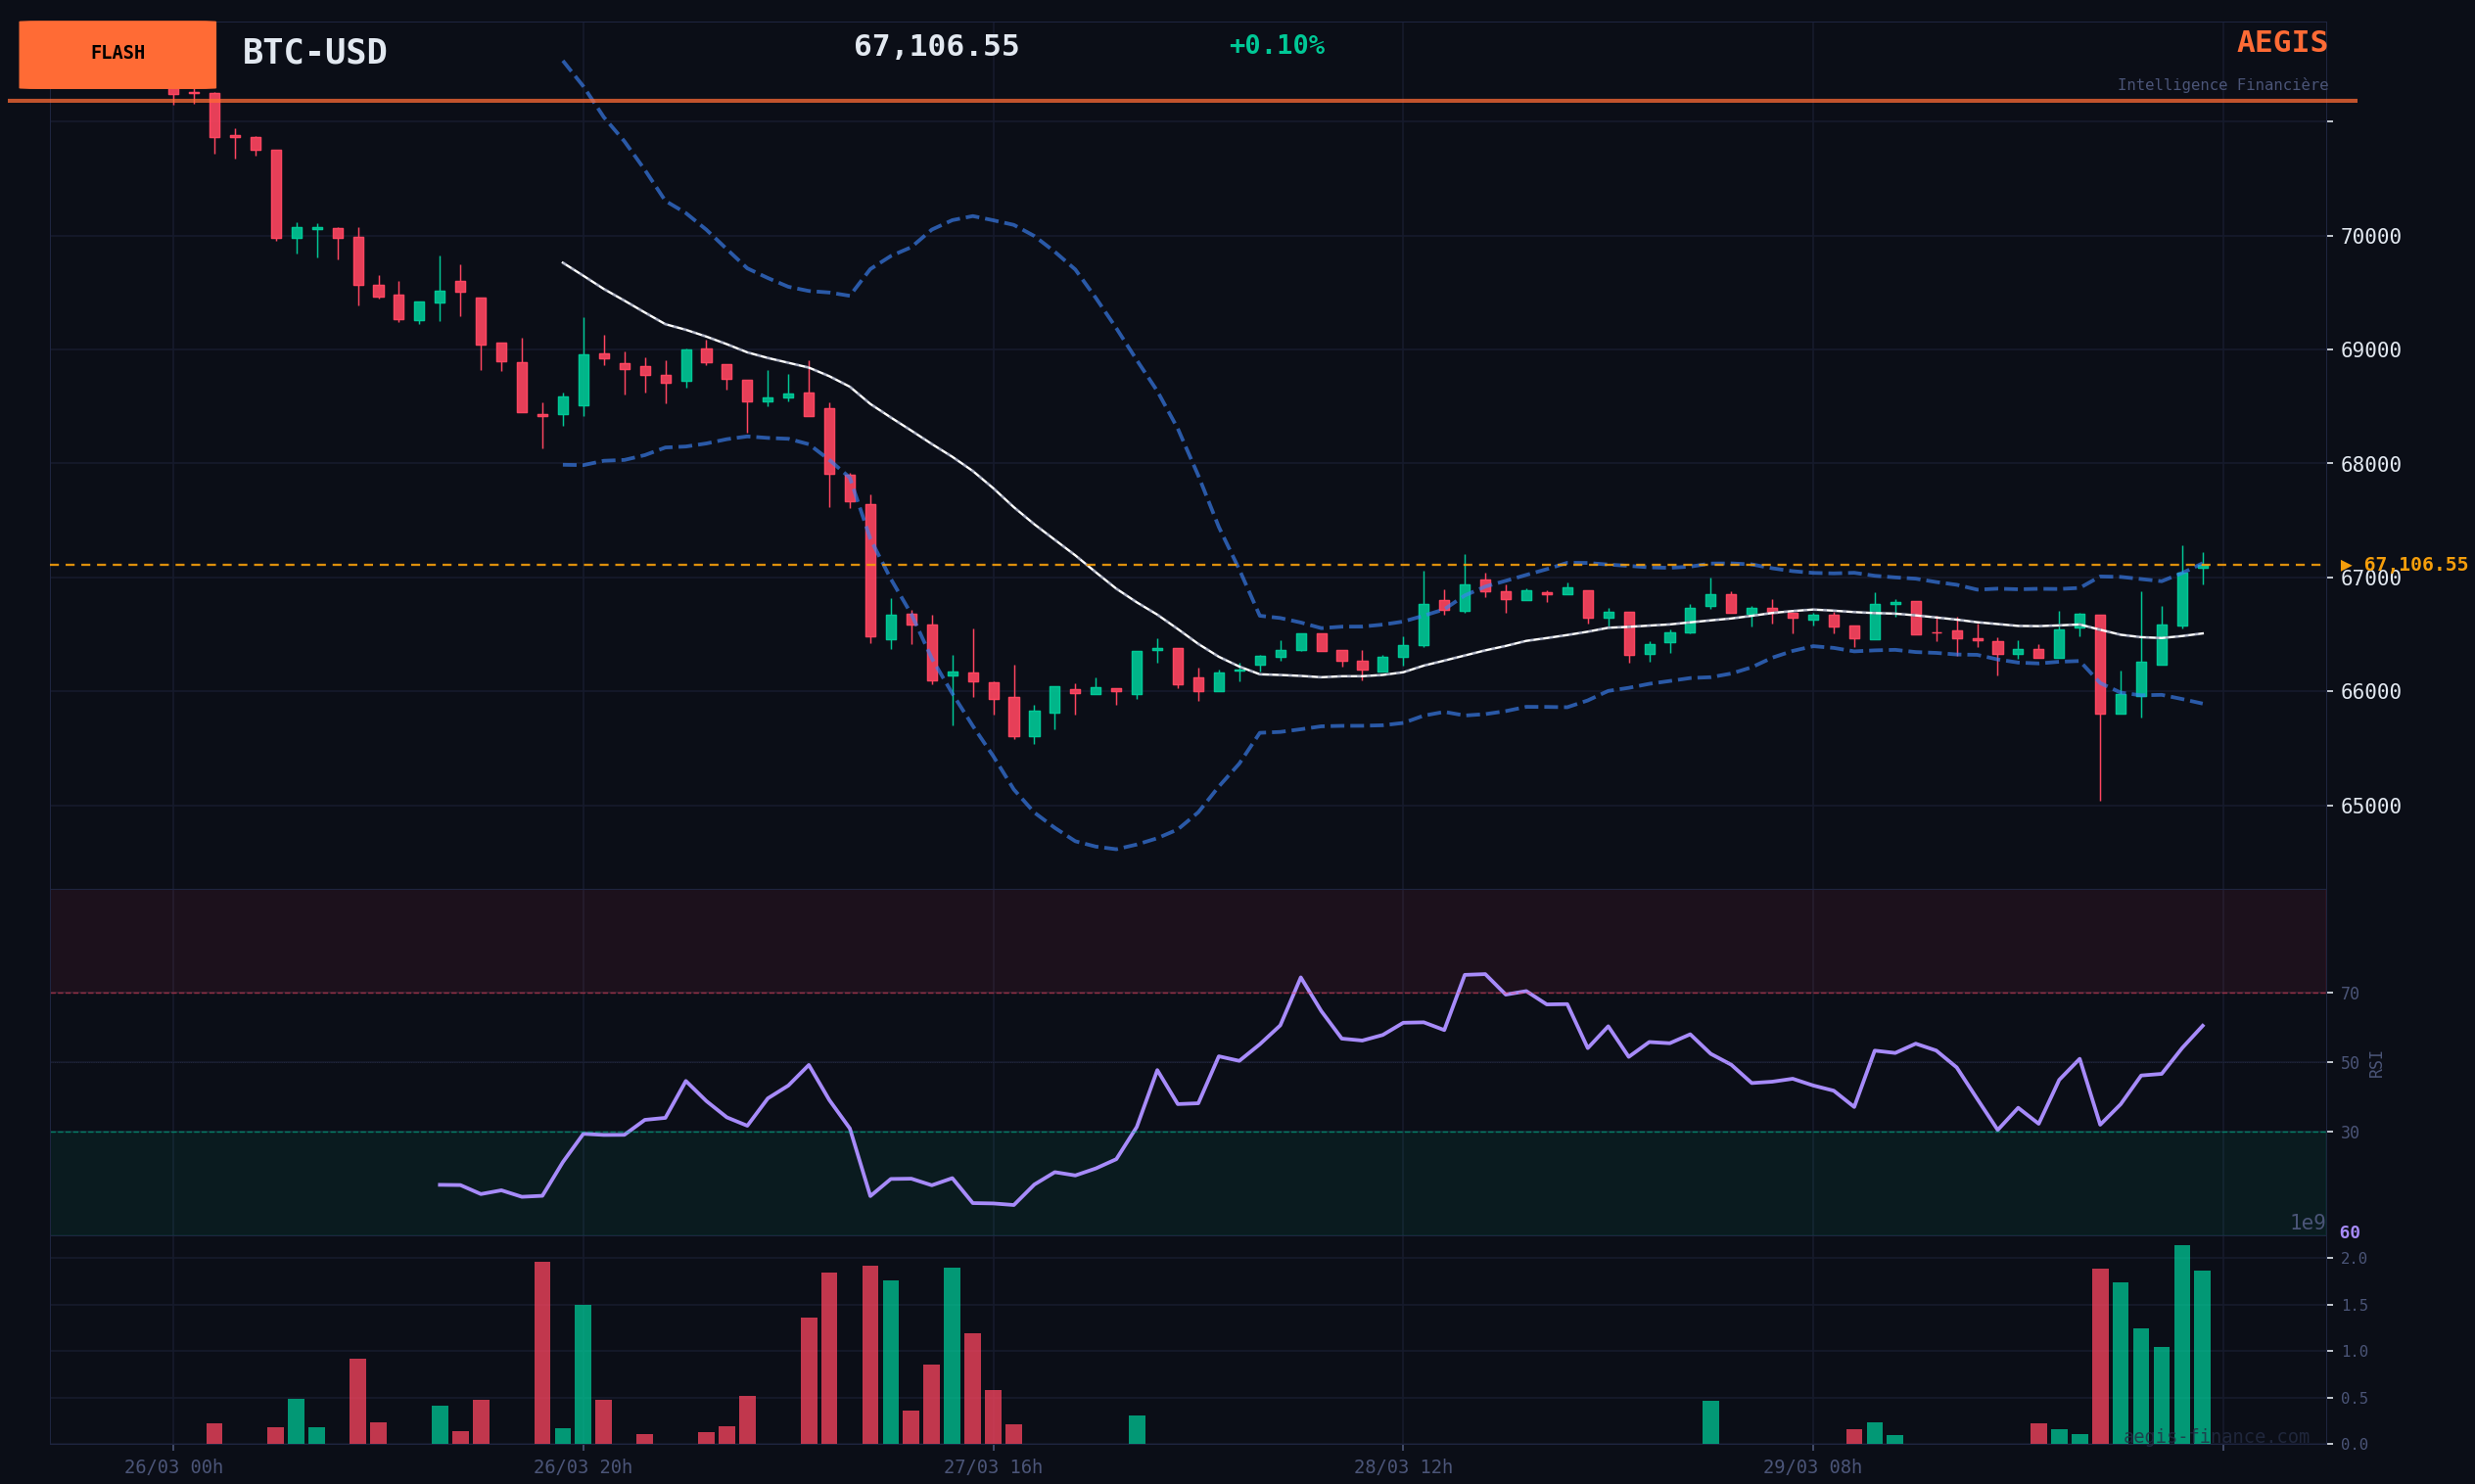Click the 67,106.55 header price
The image size is (2475, 1484).
pos(935,46)
